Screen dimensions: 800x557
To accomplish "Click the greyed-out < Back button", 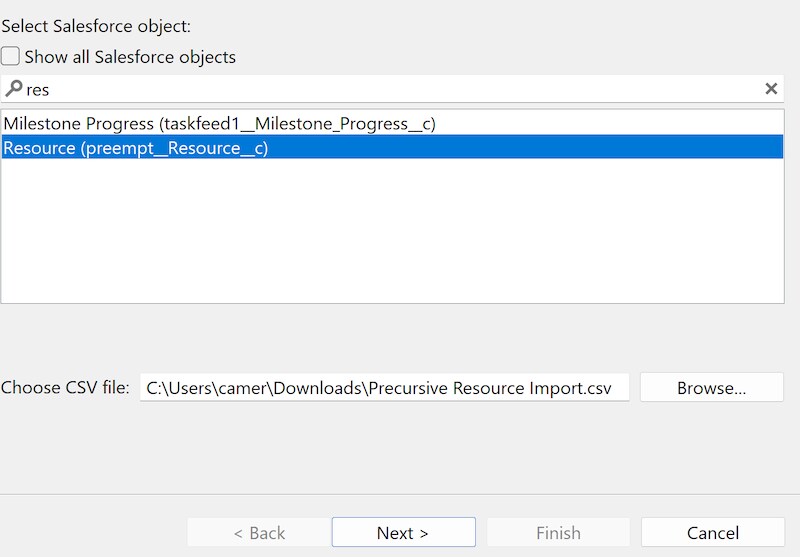I will click(259, 532).
